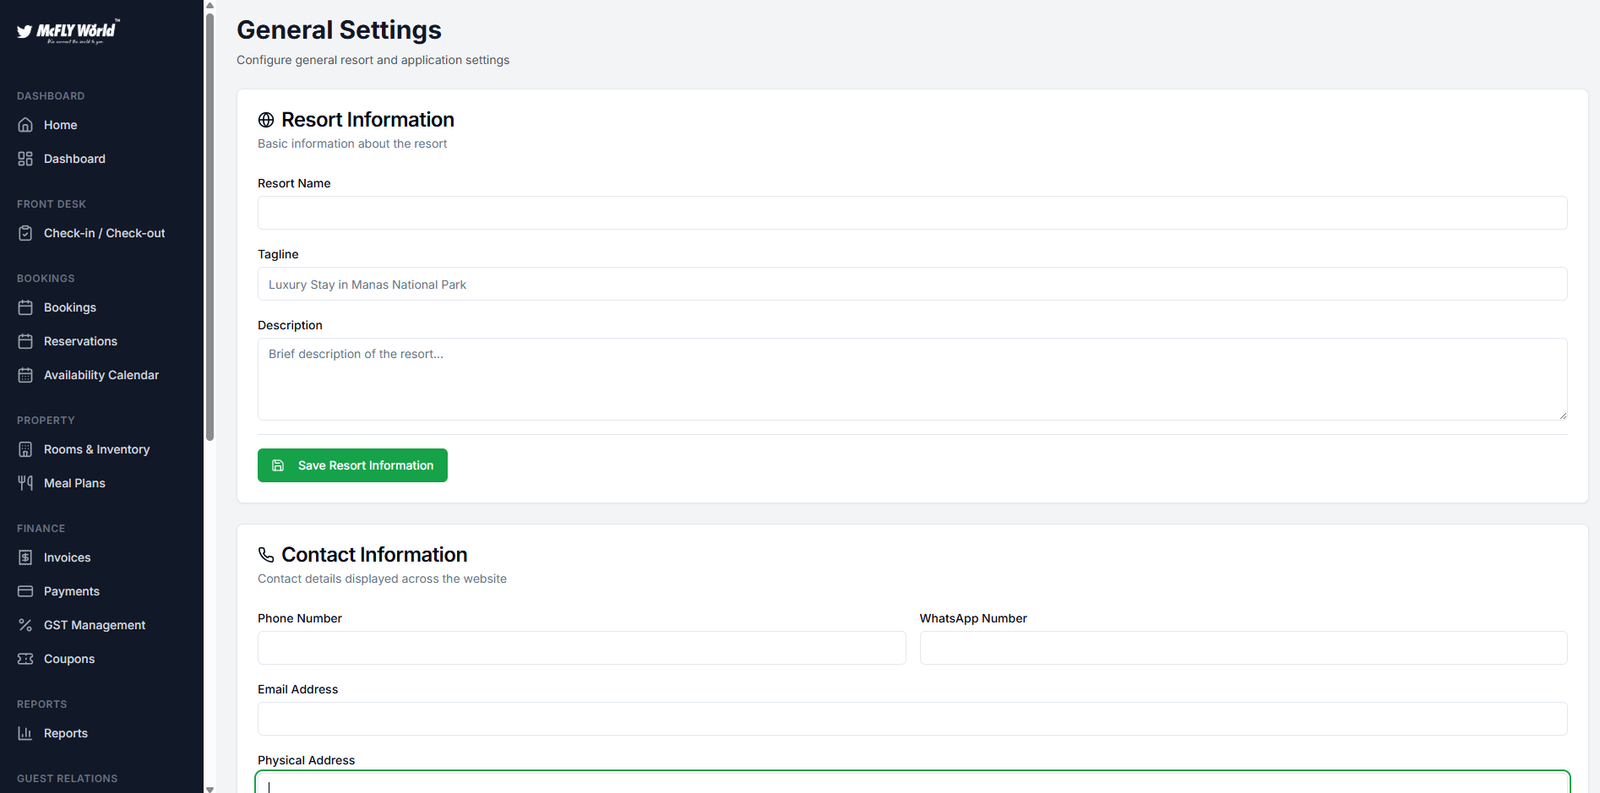This screenshot has height=793, width=1600.
Task: Click 'Contact details displayed across the website'
Action: (x=382, y=579)
